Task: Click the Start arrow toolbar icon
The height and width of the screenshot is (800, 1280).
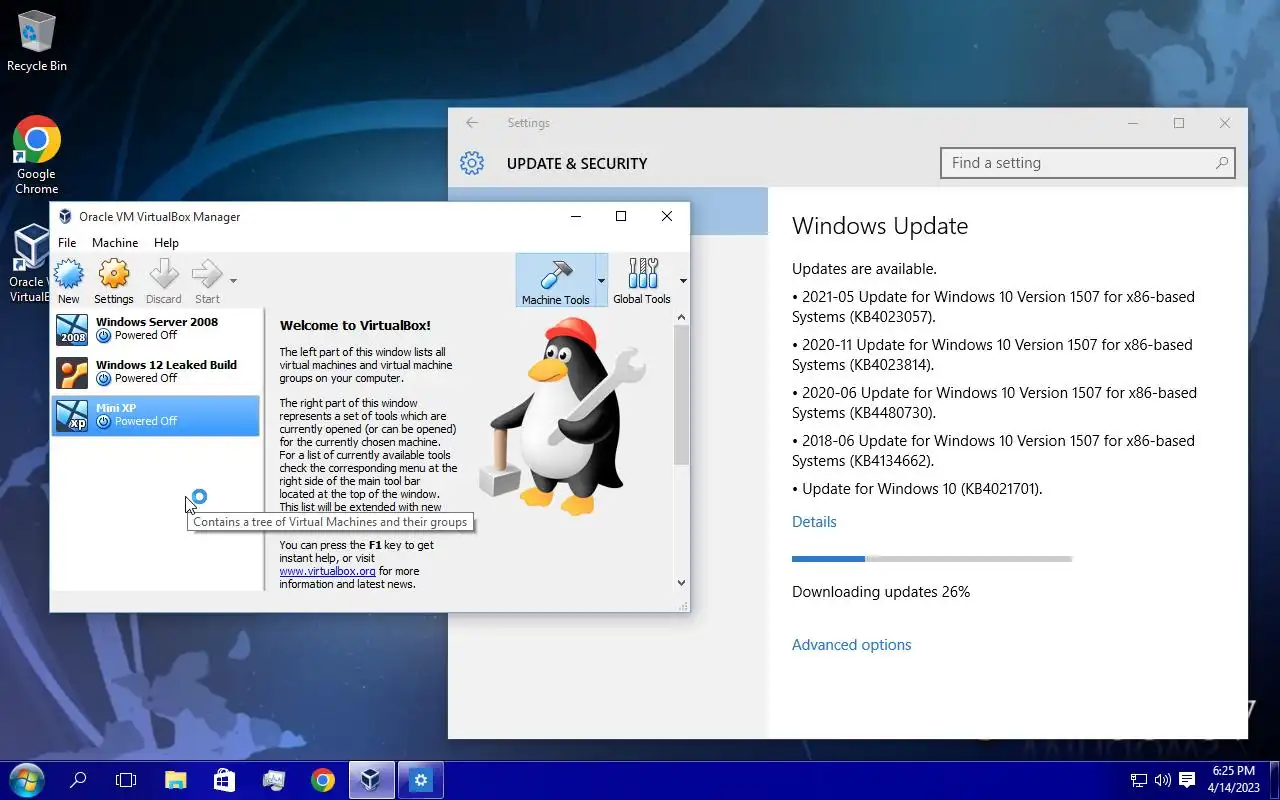Action: (x=207, y=274)
